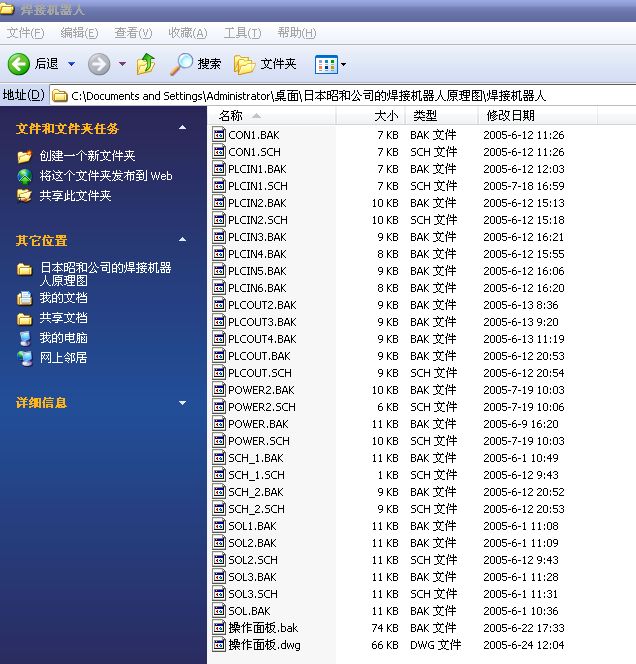Click the green Back arrow icon
Viewport: 636px width, 664px height.
point(19,64)
